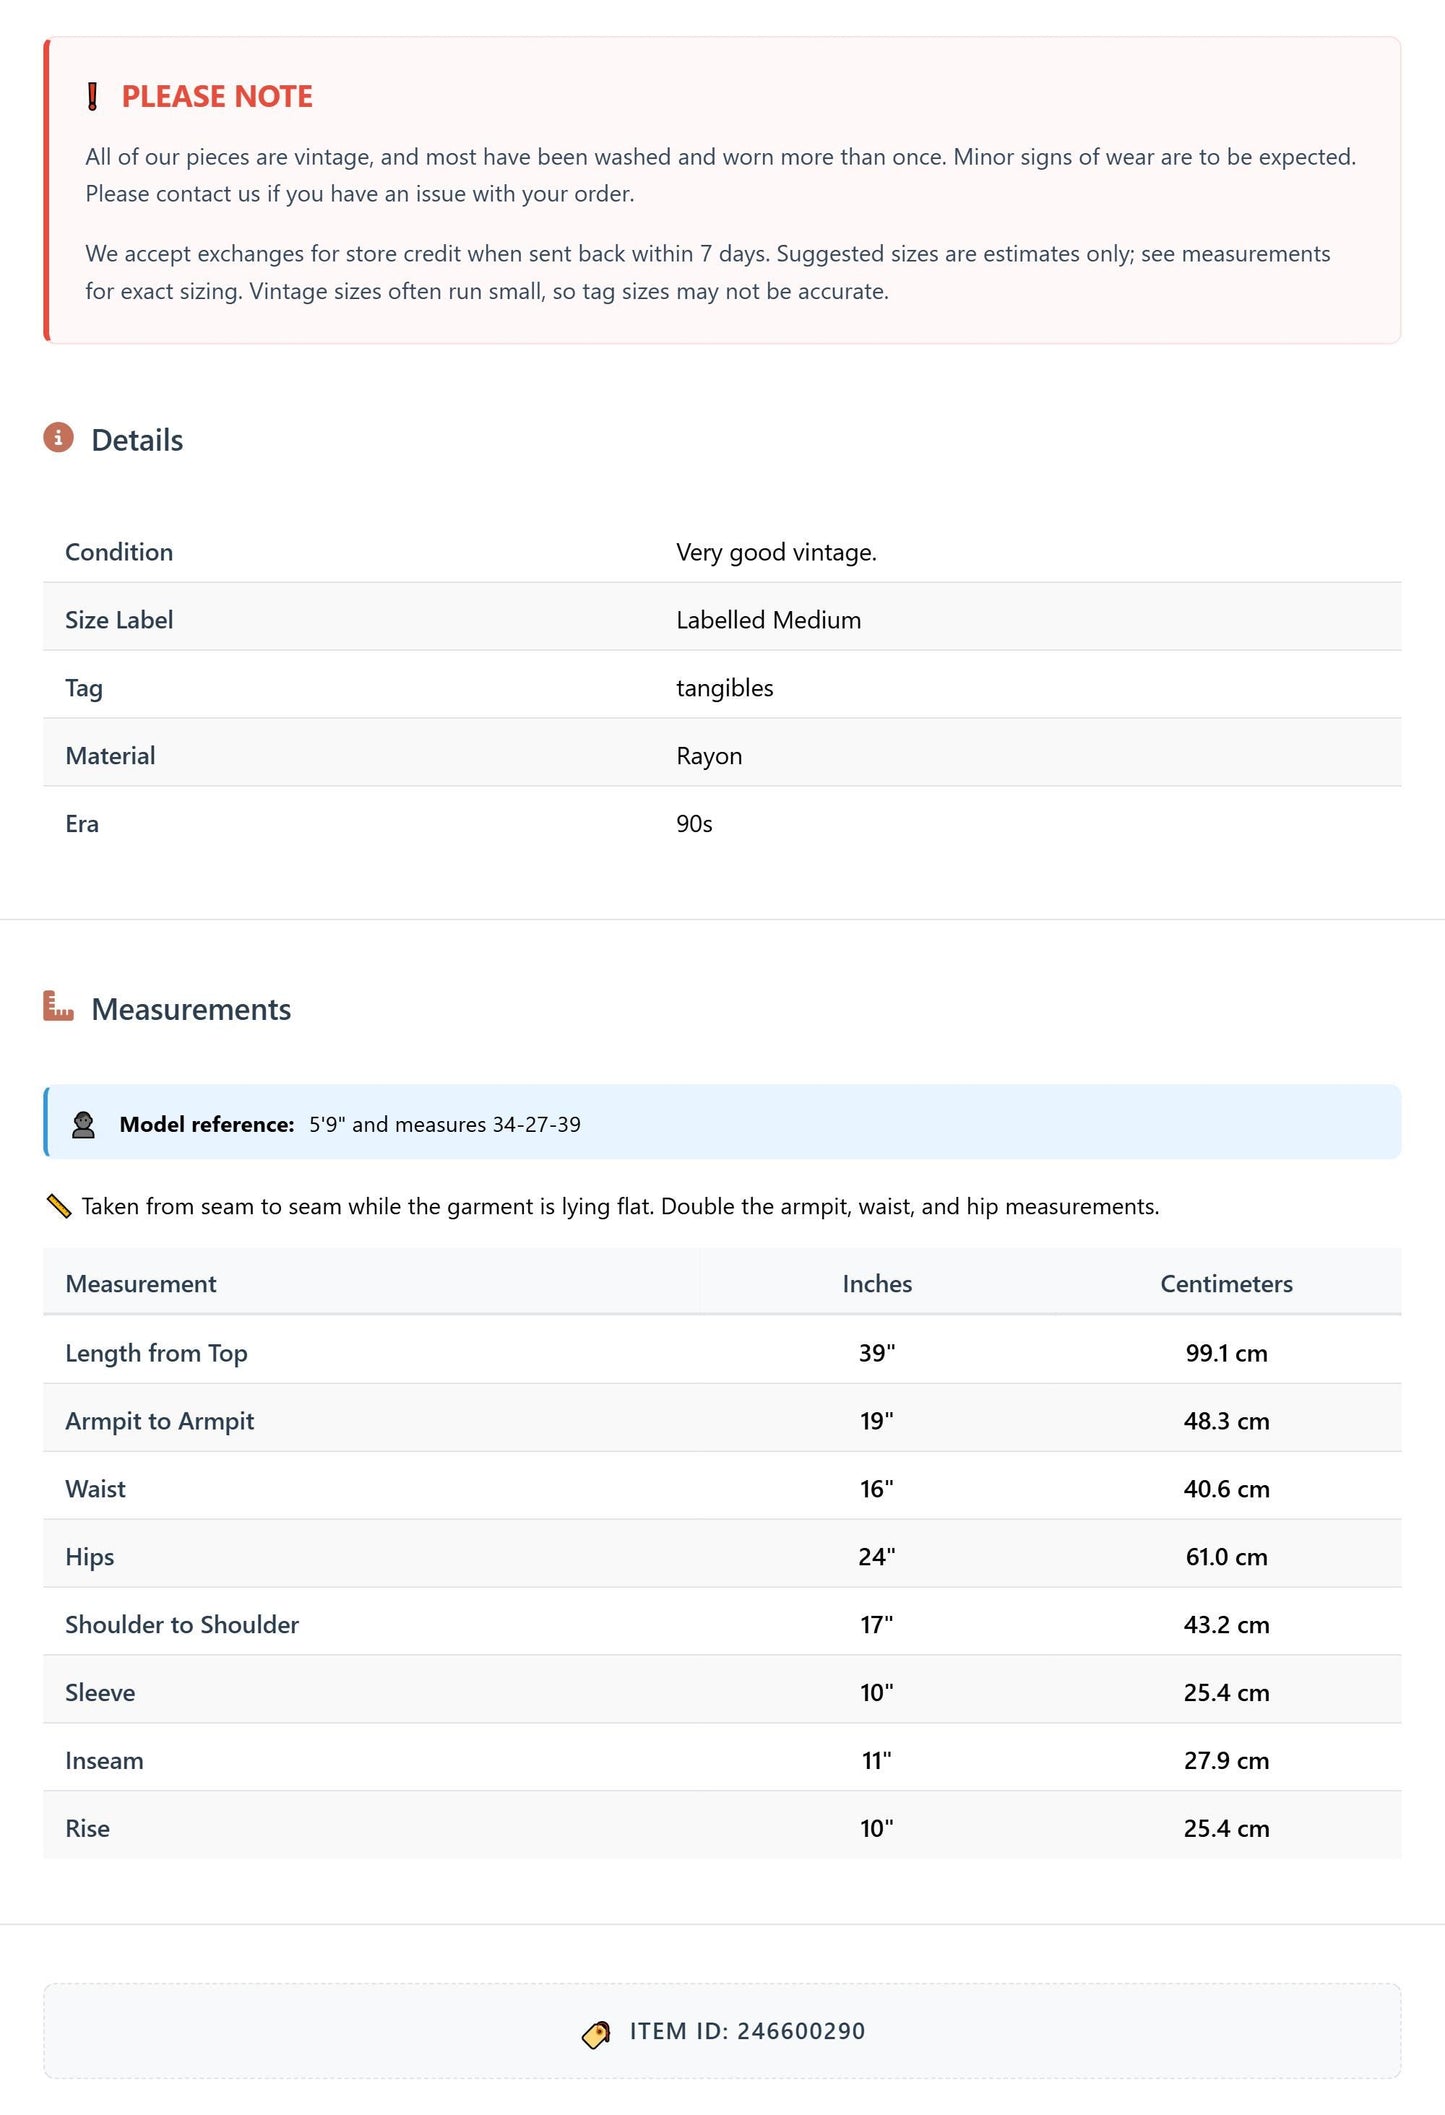Screen dimensions: 1445x2115
Task: Click the Model reference bold label
Action: pyautogui.click(x=207, y=1124)
